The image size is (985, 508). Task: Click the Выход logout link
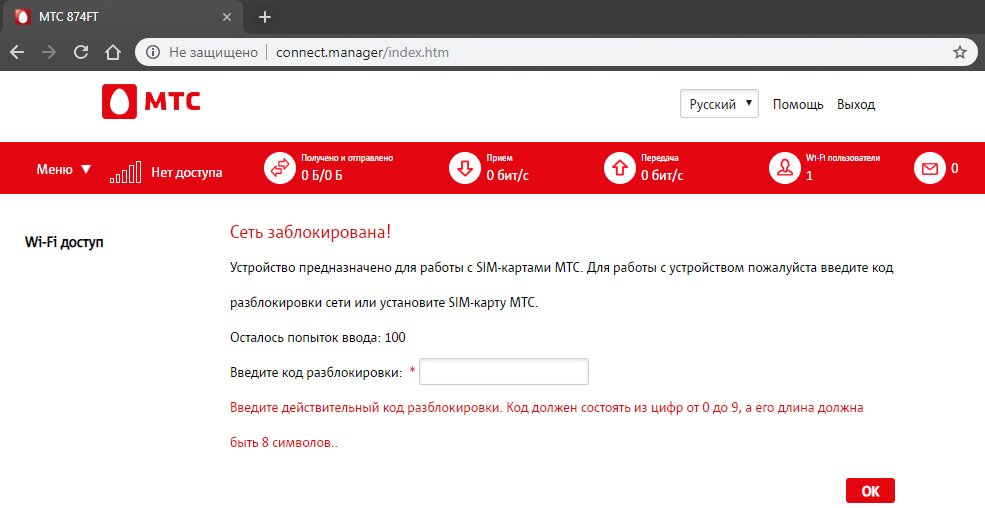coord(856,104)
